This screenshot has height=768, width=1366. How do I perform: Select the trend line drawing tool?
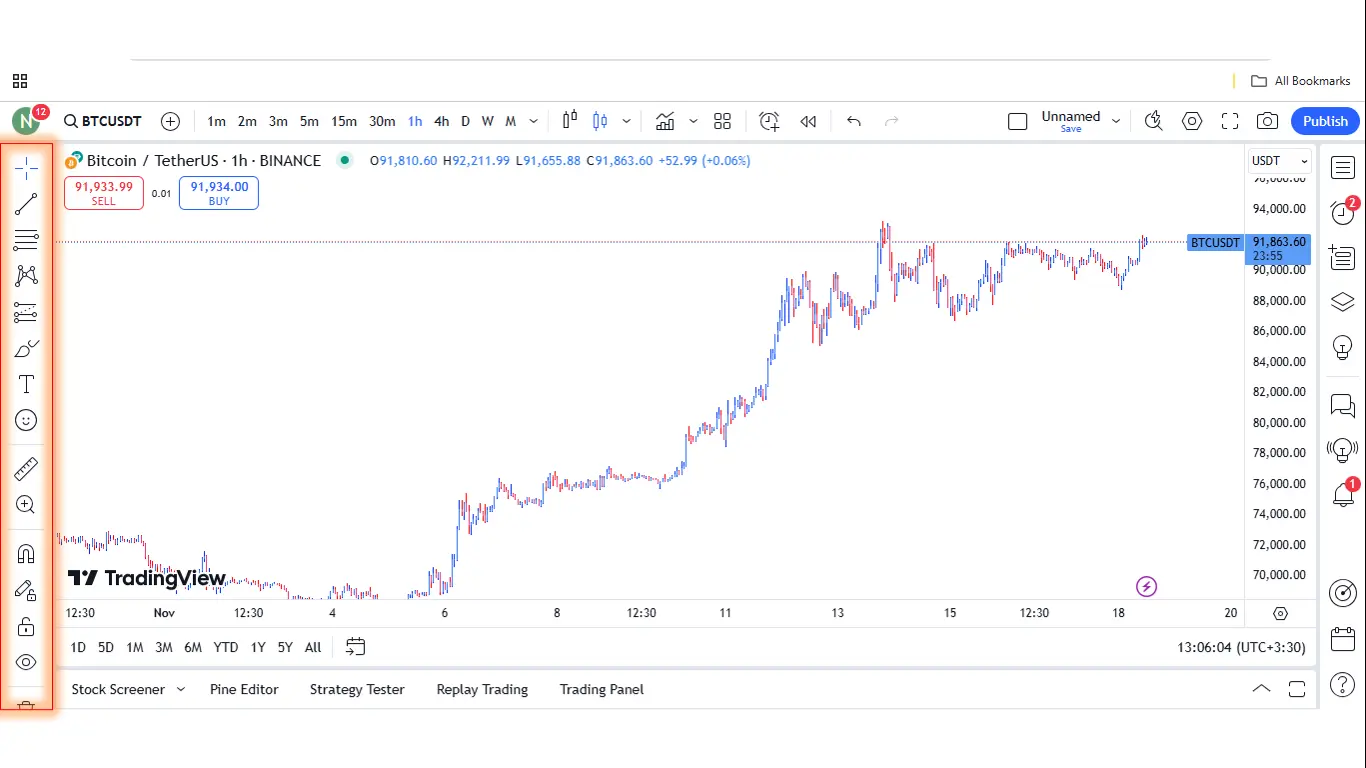[x=26, y=204]
